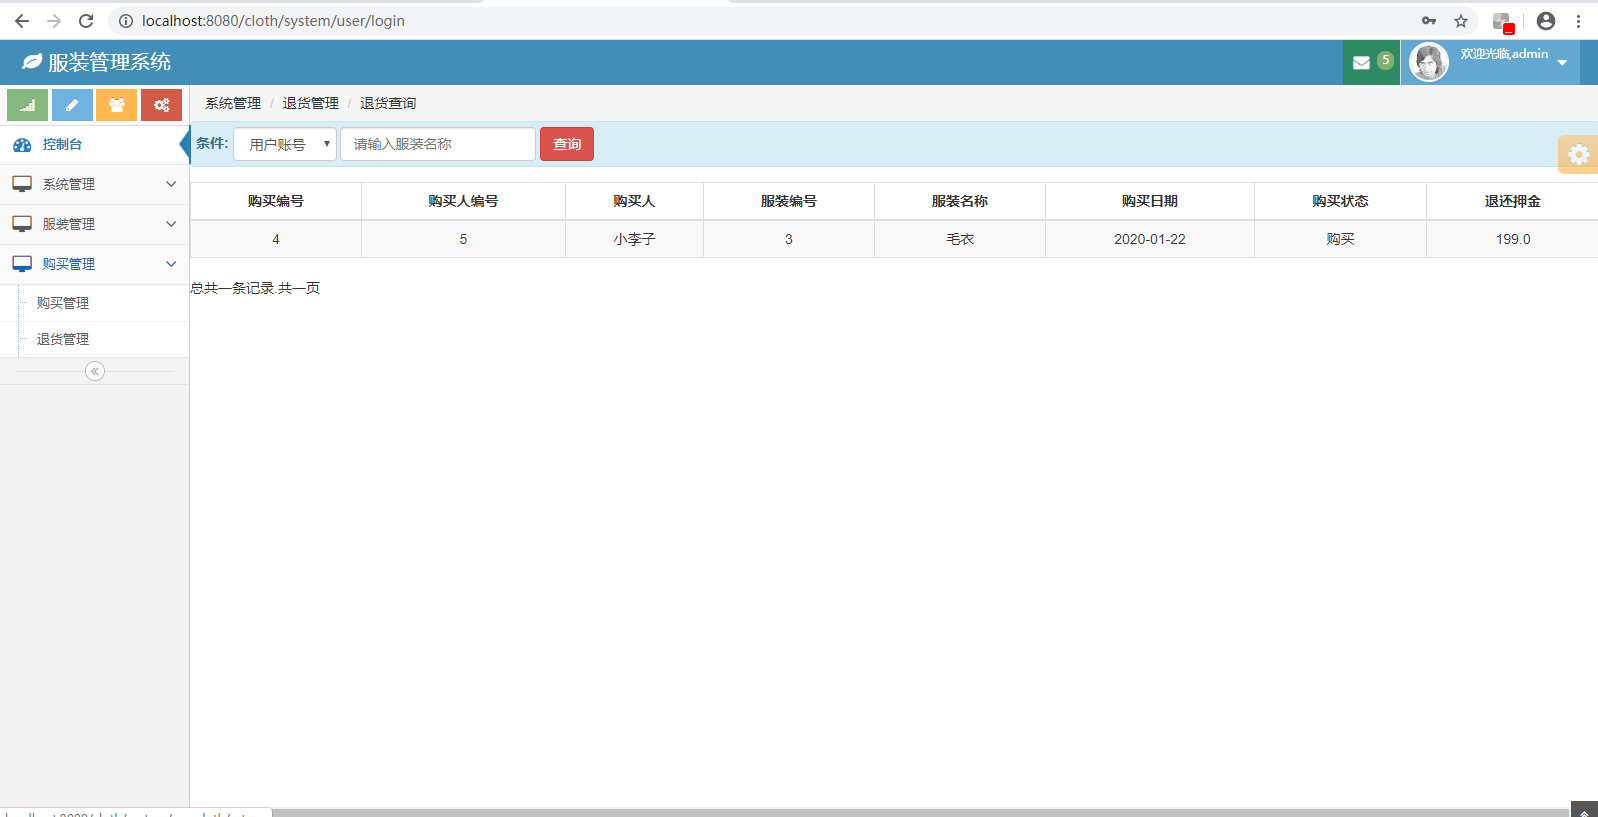The height and width of the screenshot is (817, 1598).
Task: Collapse the 购买管理 menu chevron
Action: (x=171, y=264)
